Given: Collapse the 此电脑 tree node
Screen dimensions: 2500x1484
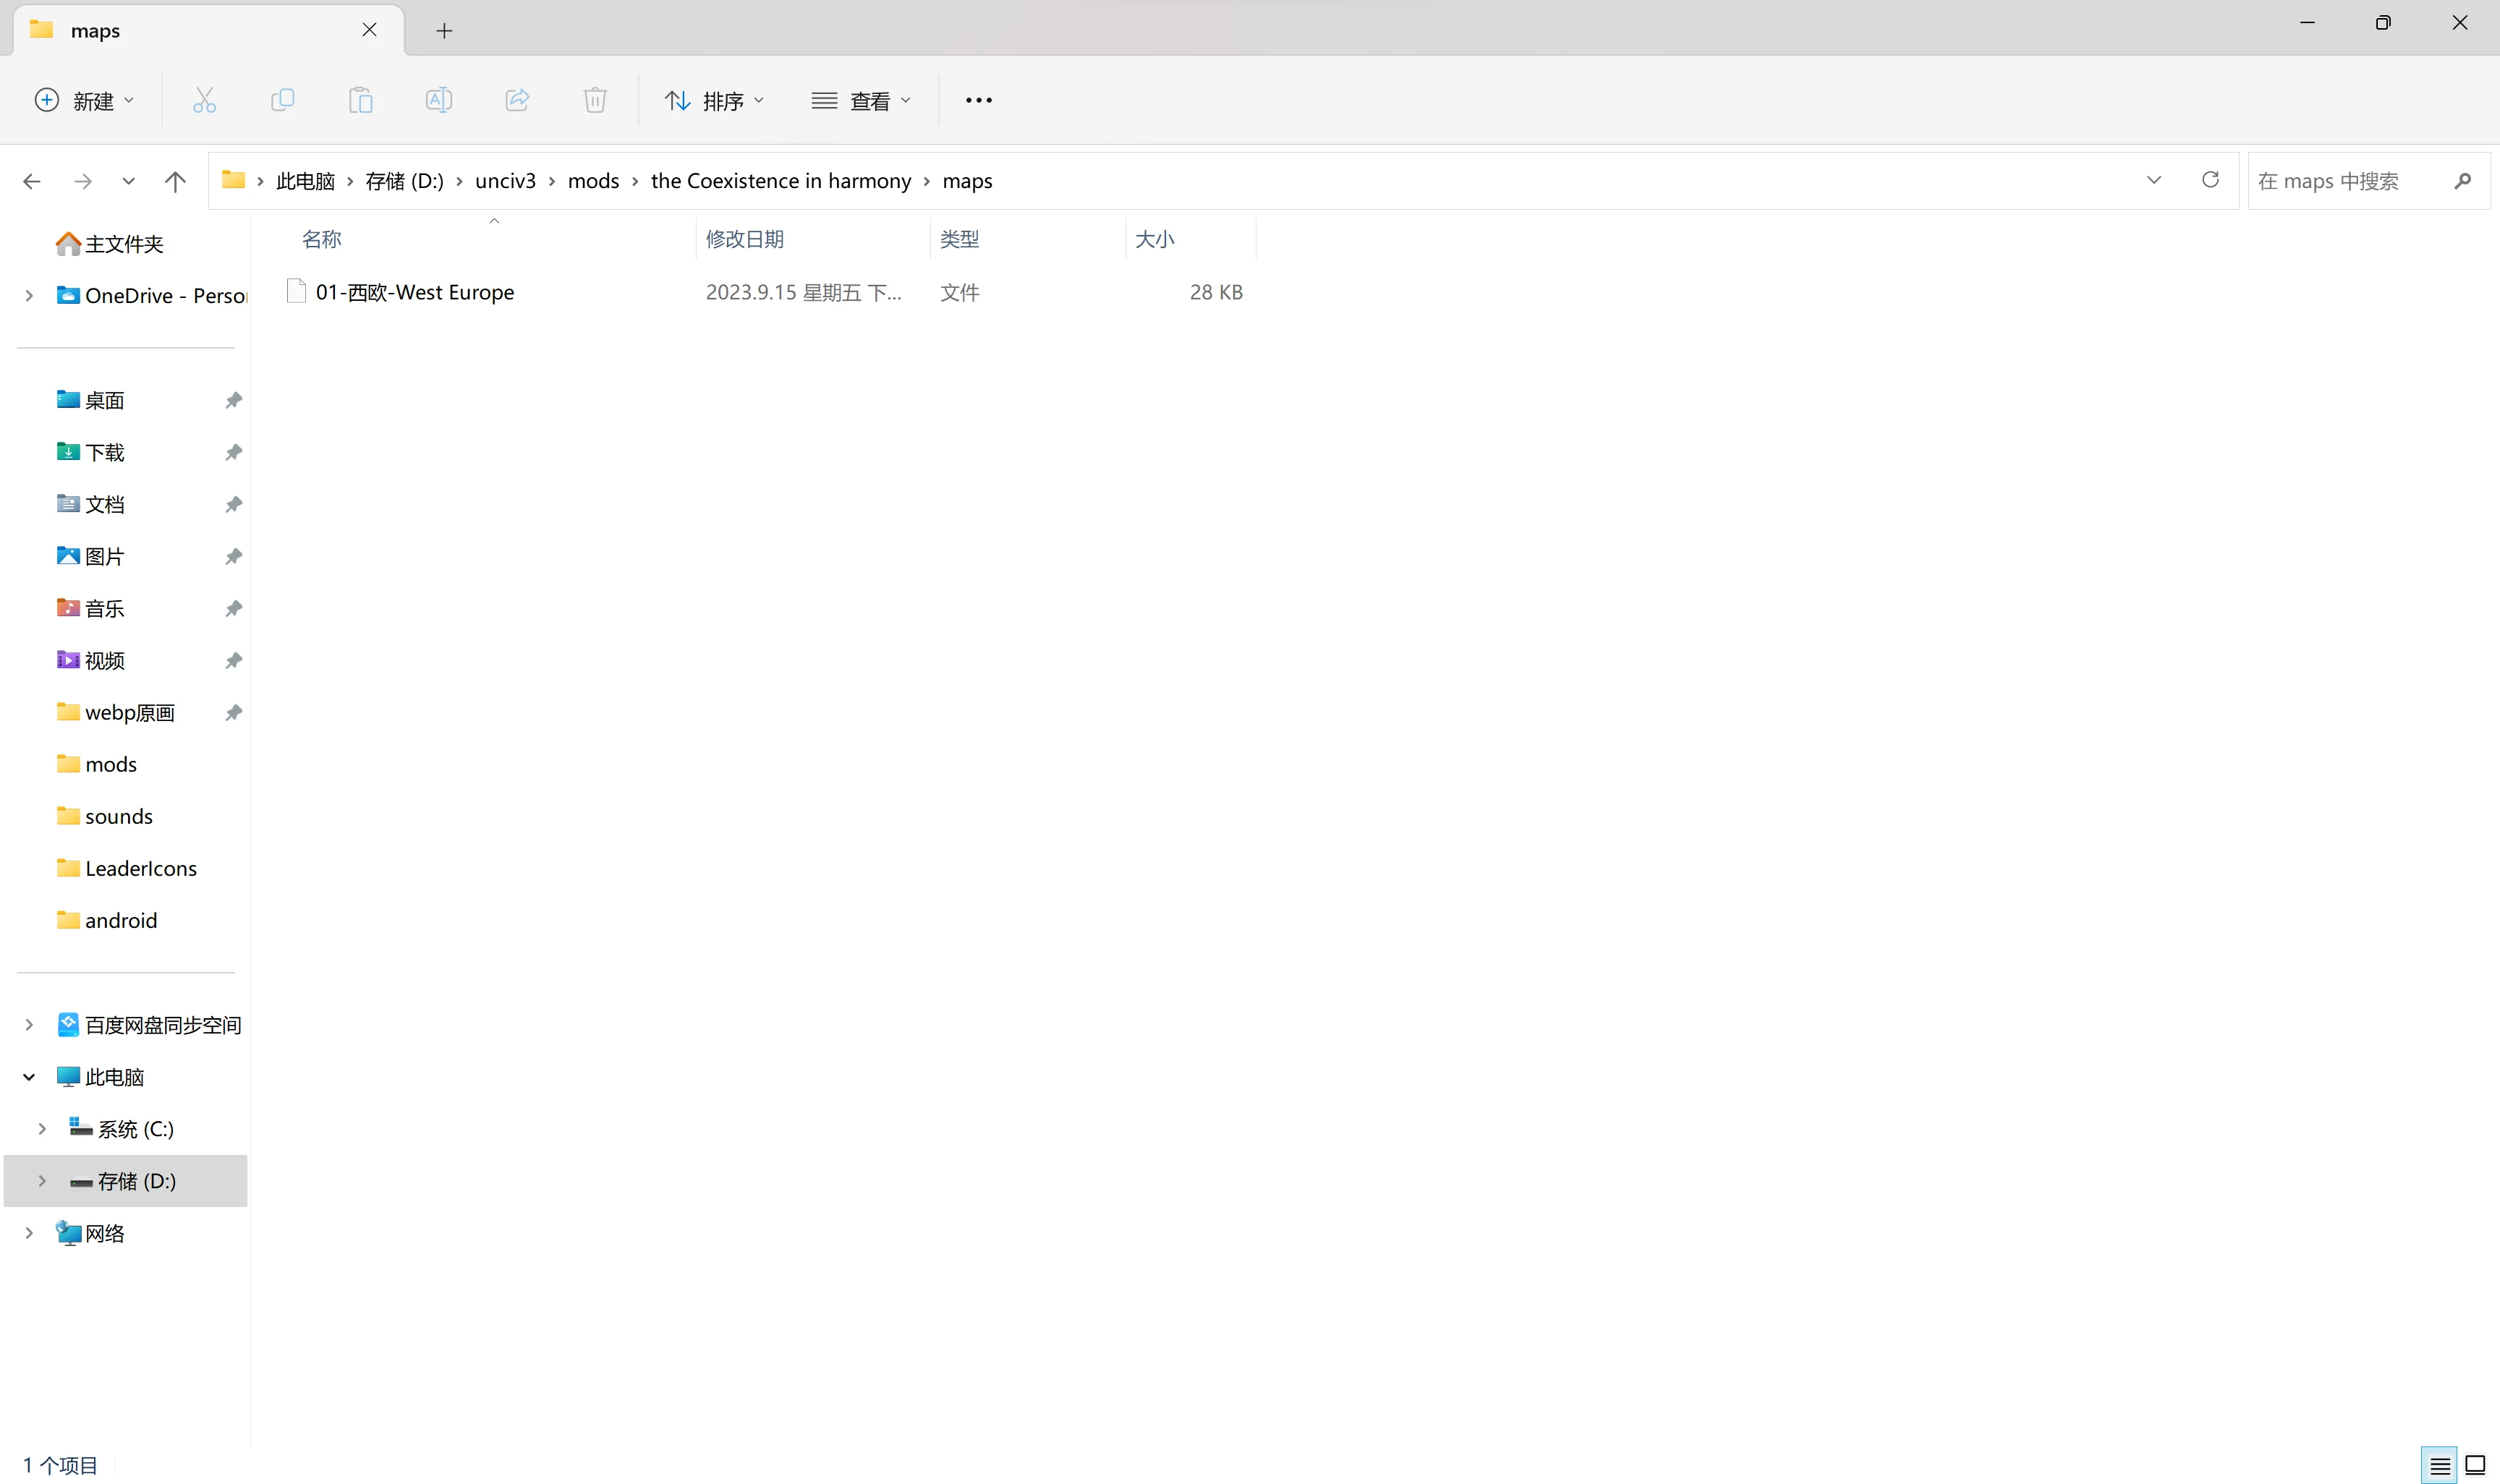Looking at the screenshot, I should point(29,1077).
